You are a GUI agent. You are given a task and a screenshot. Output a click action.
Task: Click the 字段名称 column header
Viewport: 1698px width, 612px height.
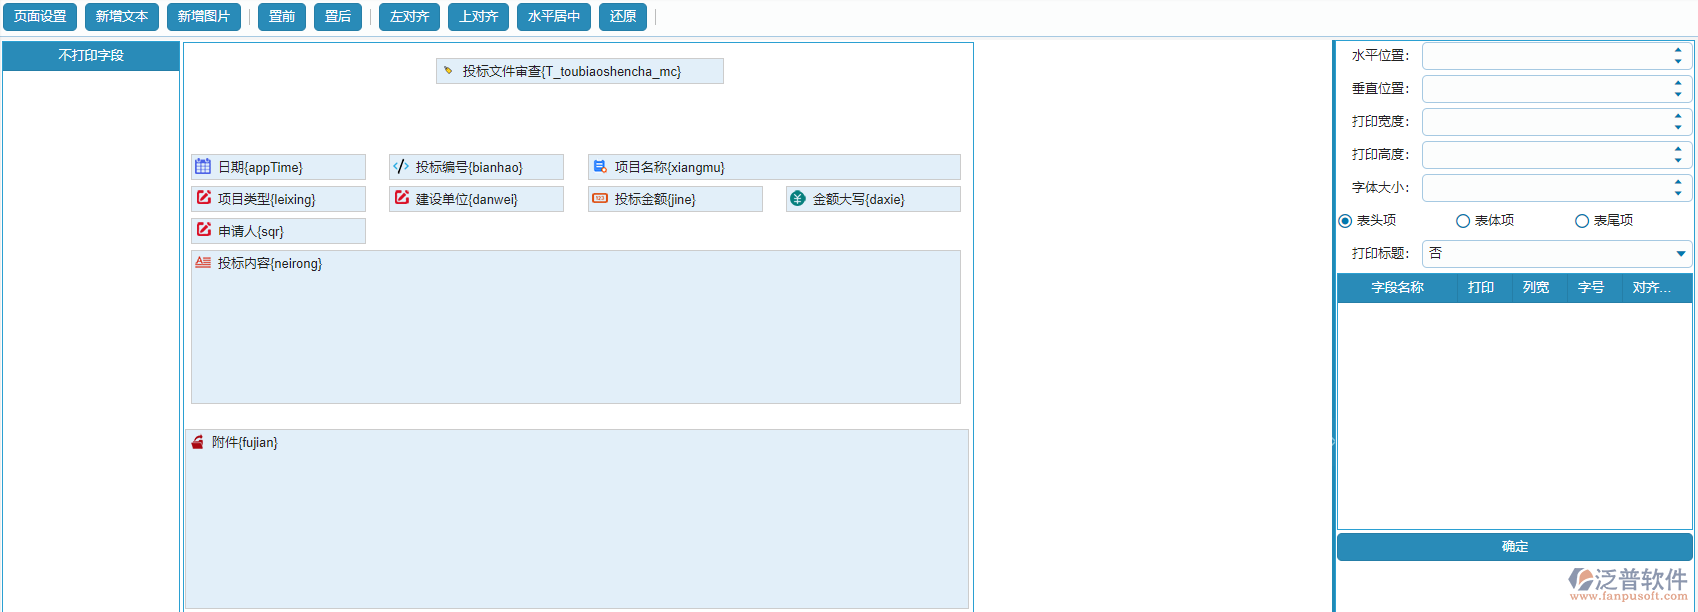coord(1397,288)
